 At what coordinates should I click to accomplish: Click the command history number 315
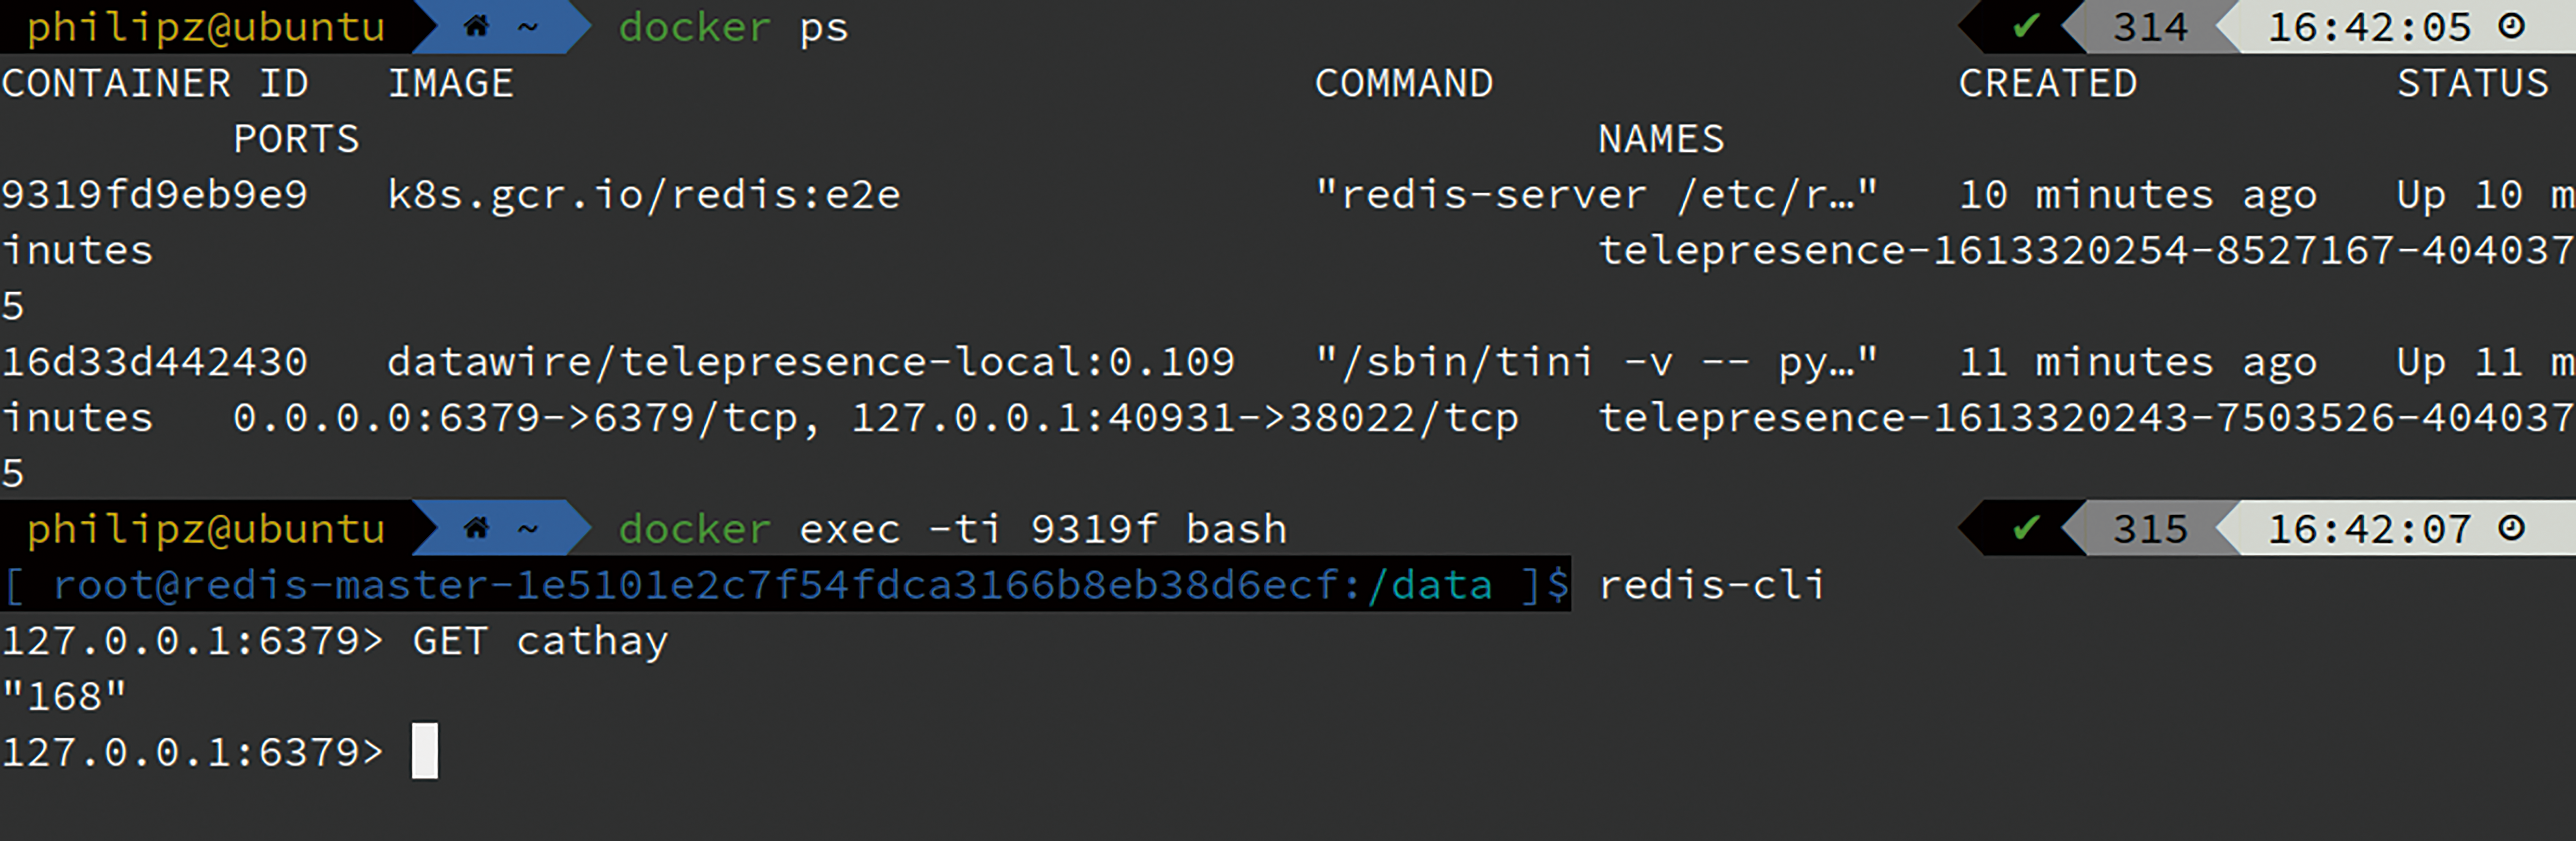2150,529
